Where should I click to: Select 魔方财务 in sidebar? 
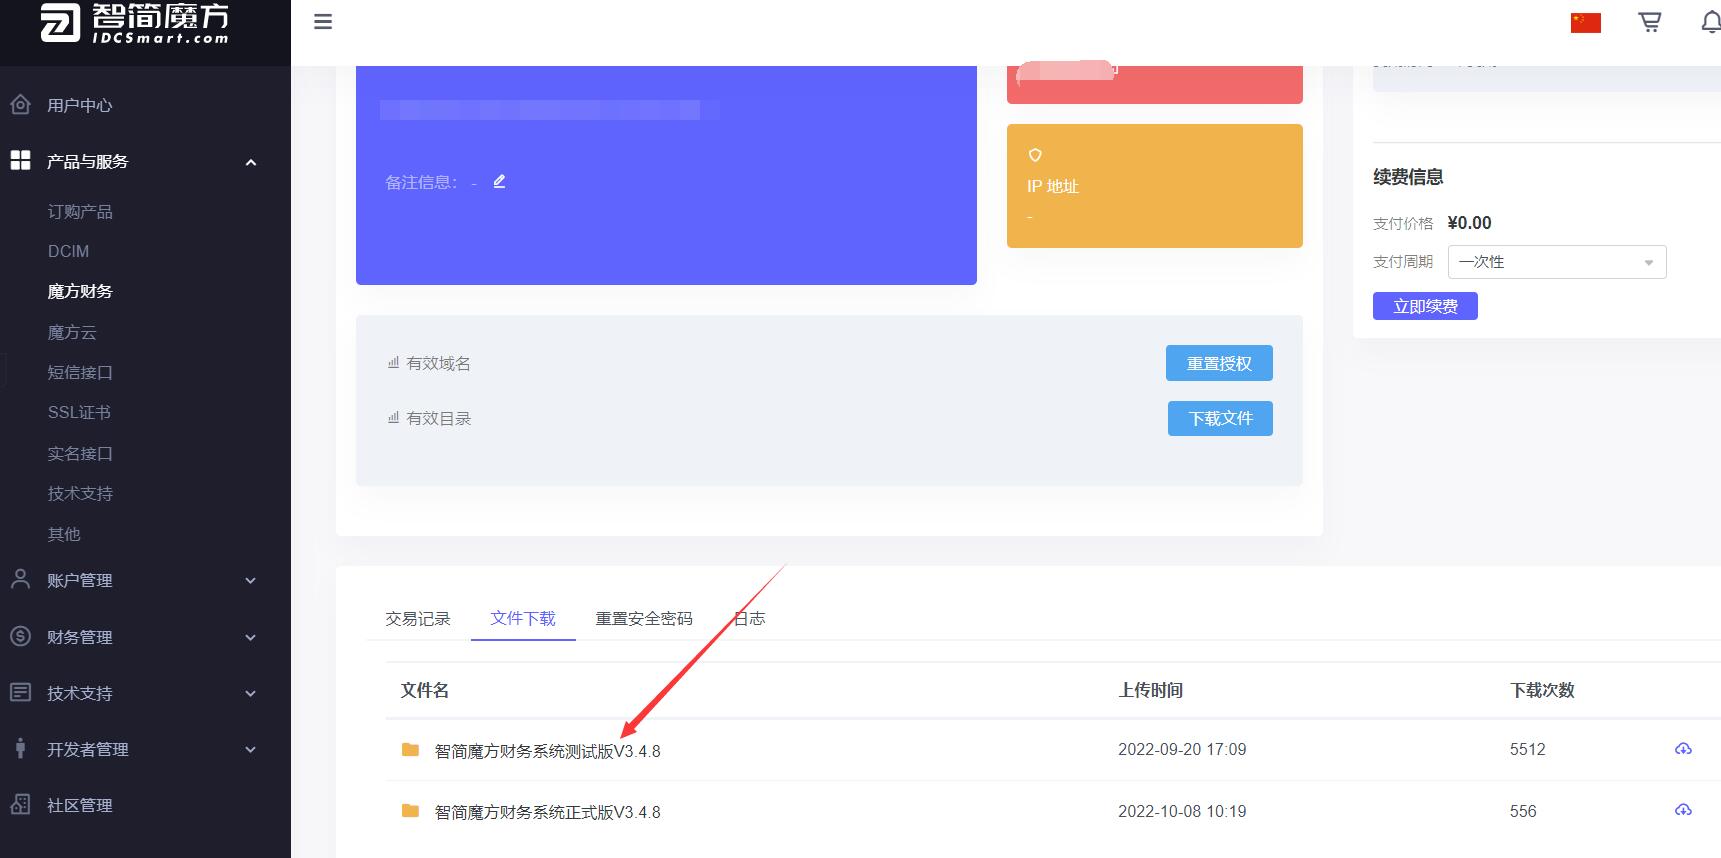pyautogui.click(x=80, y=291)
